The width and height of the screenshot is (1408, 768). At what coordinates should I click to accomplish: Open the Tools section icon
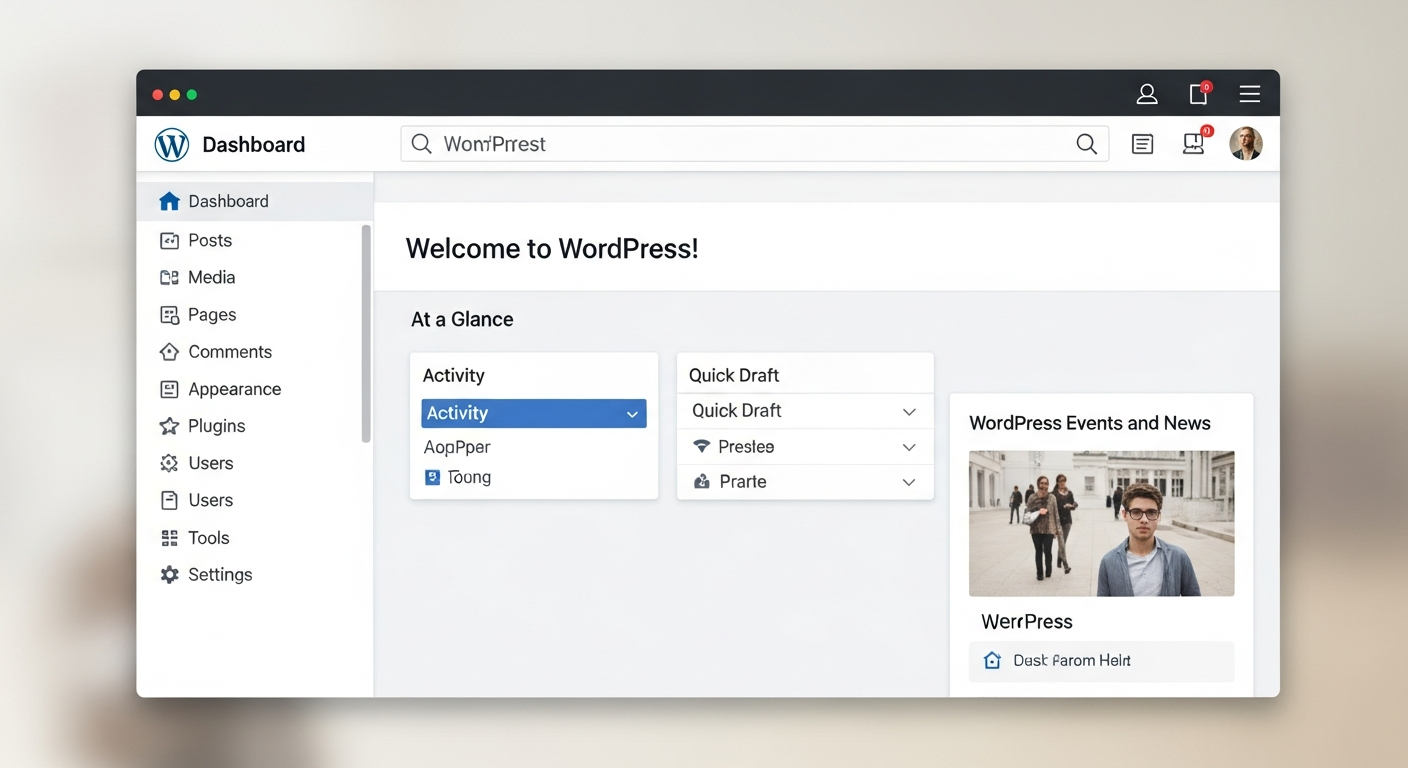point(168,537)
